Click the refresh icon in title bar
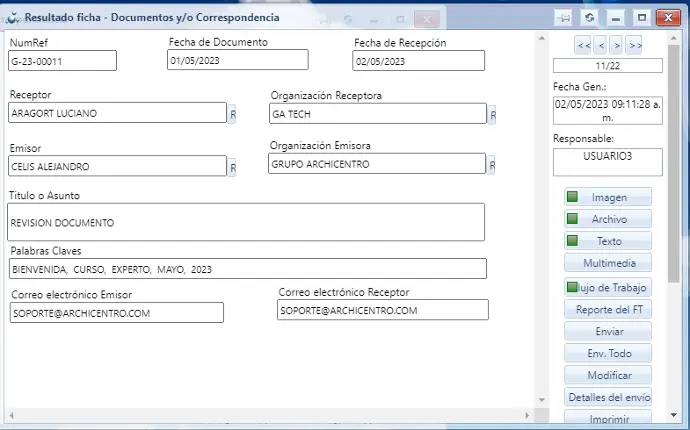The width and height of the screenshot is (690, 430). click(x=589, y=18)
